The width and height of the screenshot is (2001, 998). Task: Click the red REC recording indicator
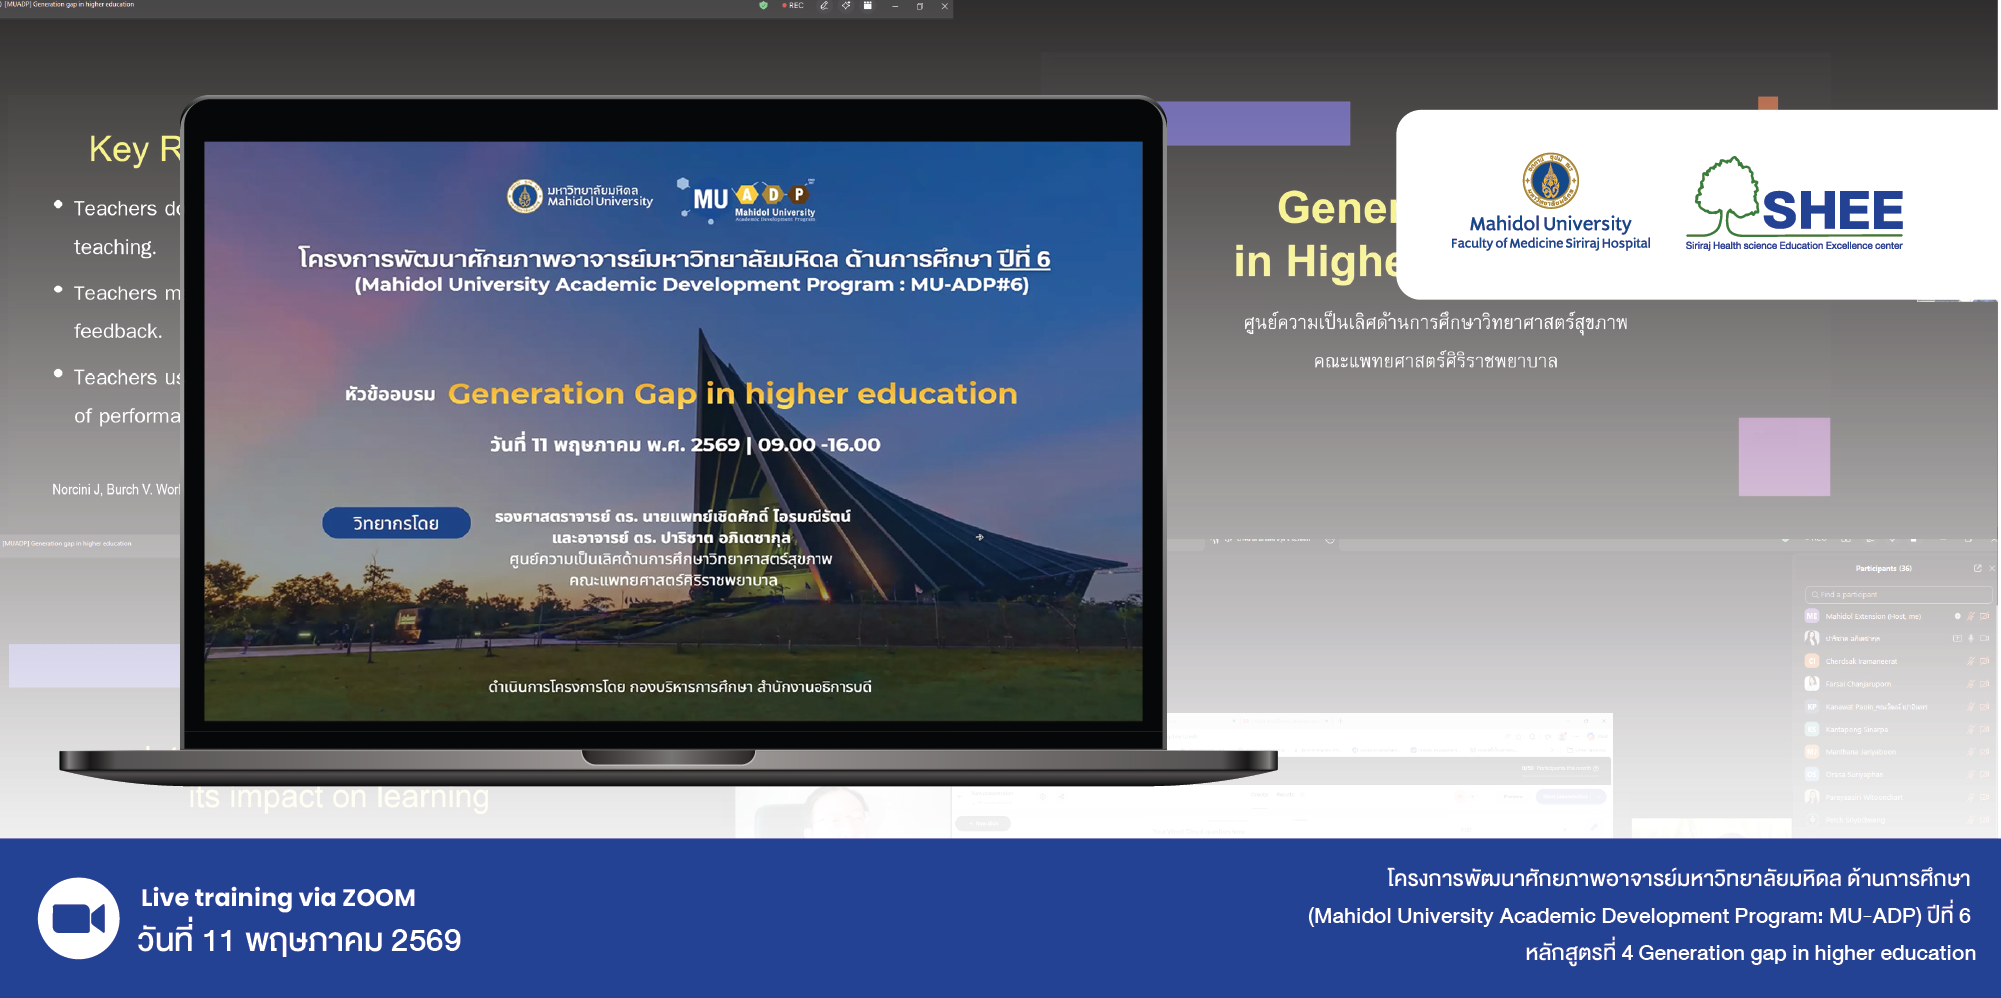coord(793,6)
